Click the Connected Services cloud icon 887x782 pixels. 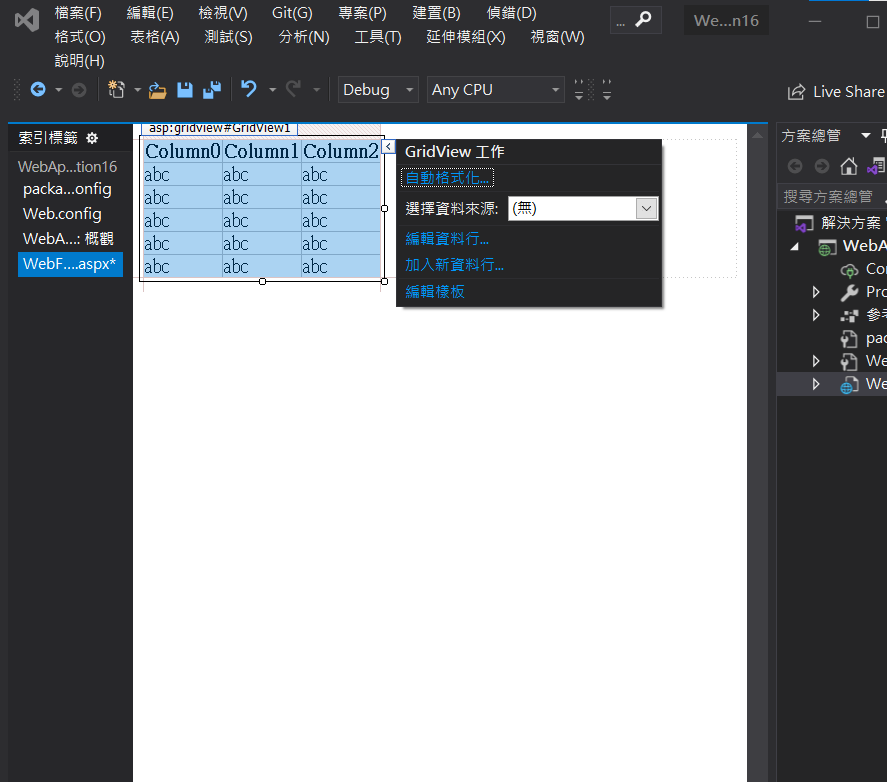coord(849,270)
